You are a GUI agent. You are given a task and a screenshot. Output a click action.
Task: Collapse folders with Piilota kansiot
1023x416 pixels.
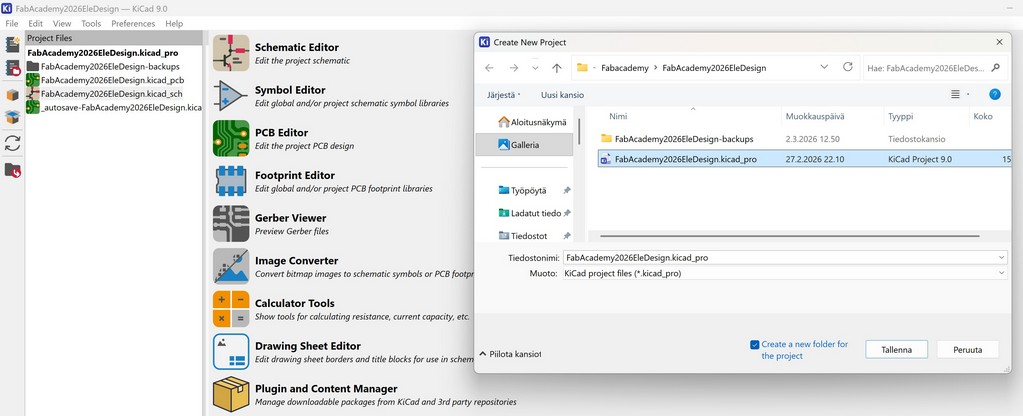click(510, 353)
